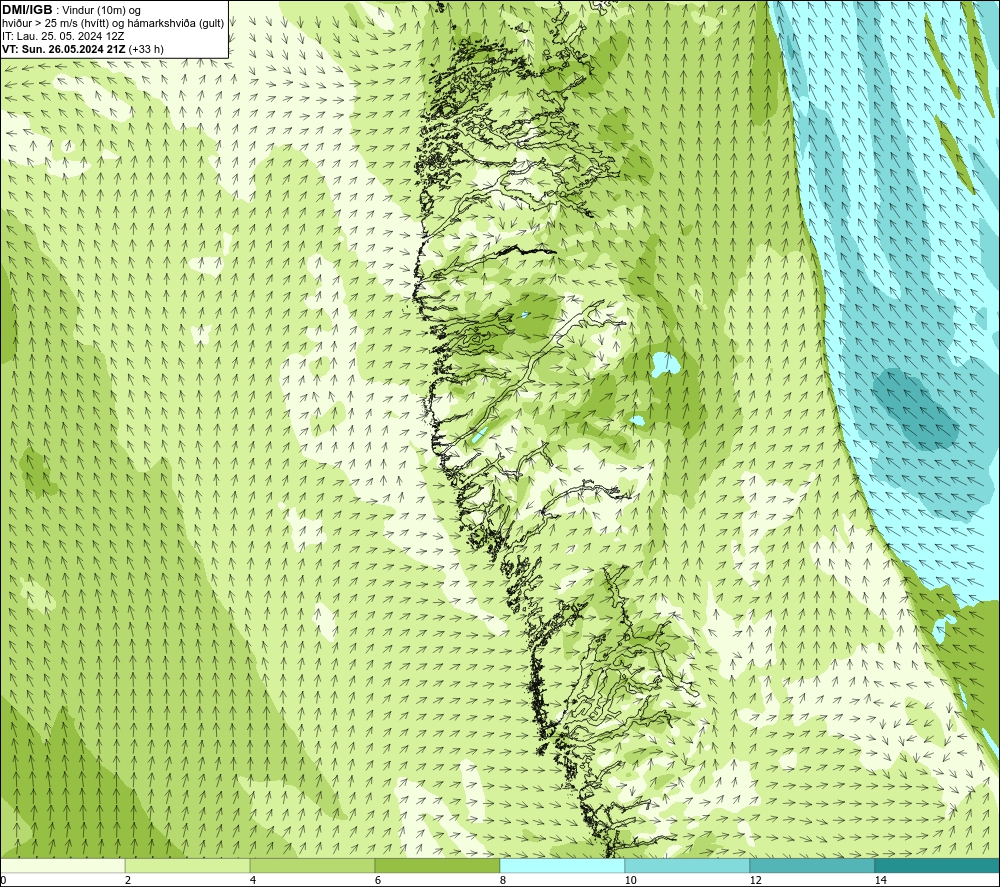Click the 10–12 m/s teal scale segment
Image resolution: width=1000 pixels, height=887 pixels.
[x=688, y=866]
